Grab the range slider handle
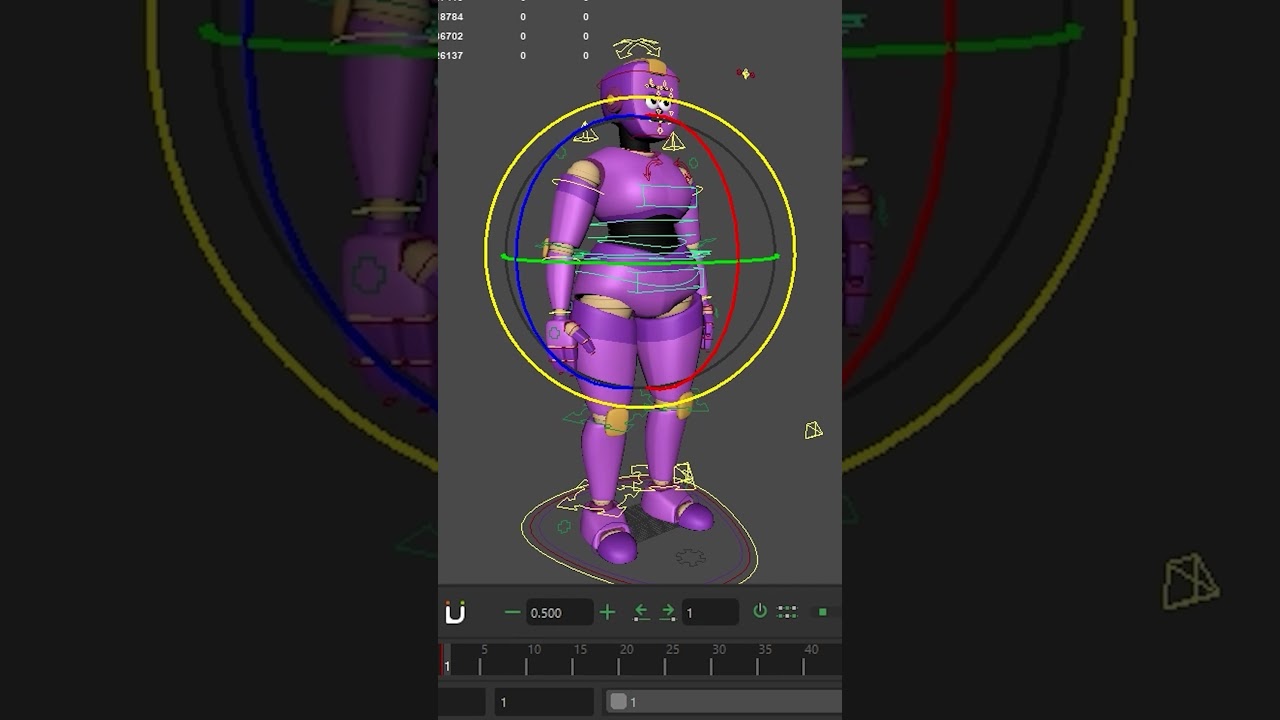 [619, 702]
